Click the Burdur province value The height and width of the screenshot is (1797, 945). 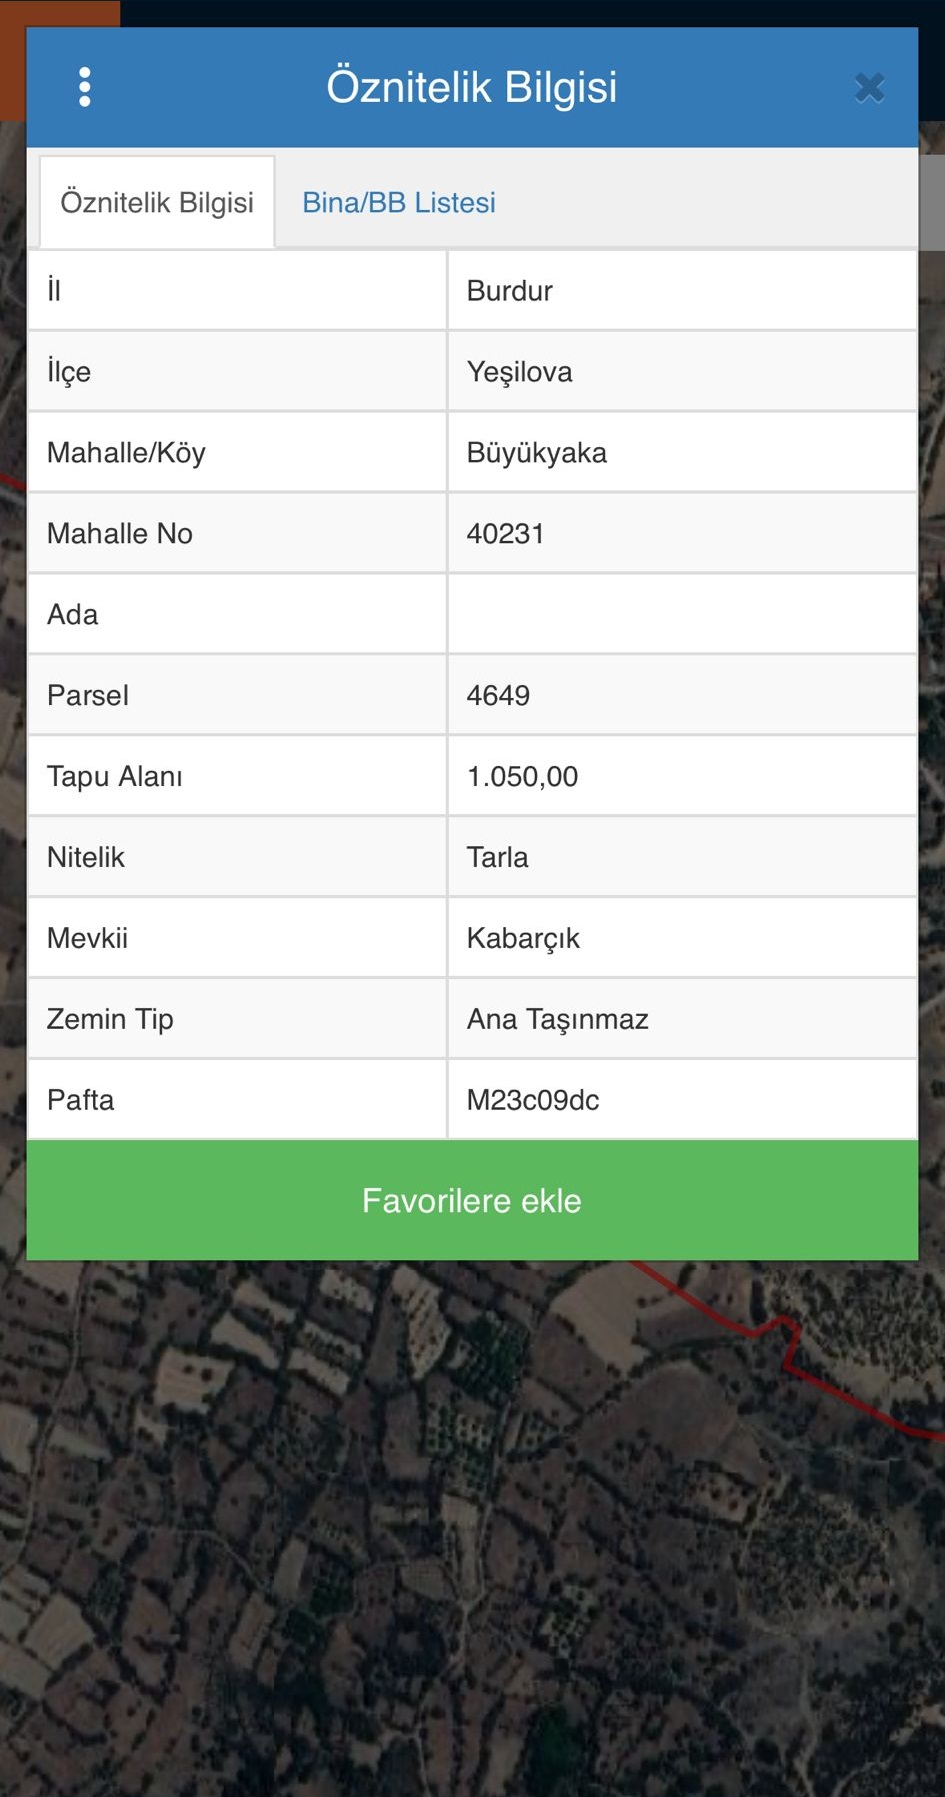509,291
